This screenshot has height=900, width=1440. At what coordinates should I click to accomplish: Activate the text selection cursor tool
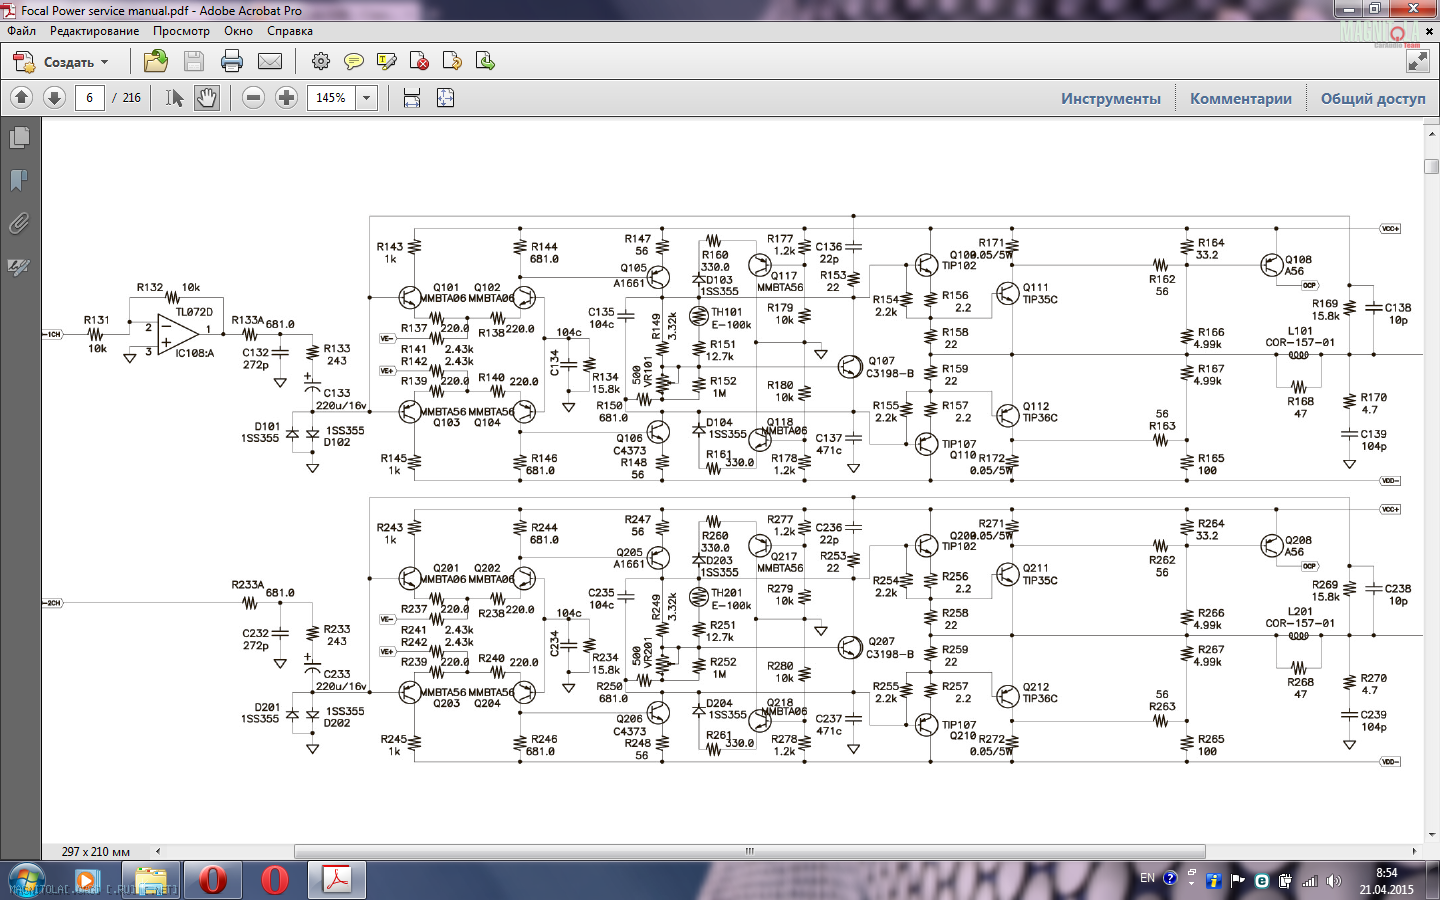[x=174, y=98]
